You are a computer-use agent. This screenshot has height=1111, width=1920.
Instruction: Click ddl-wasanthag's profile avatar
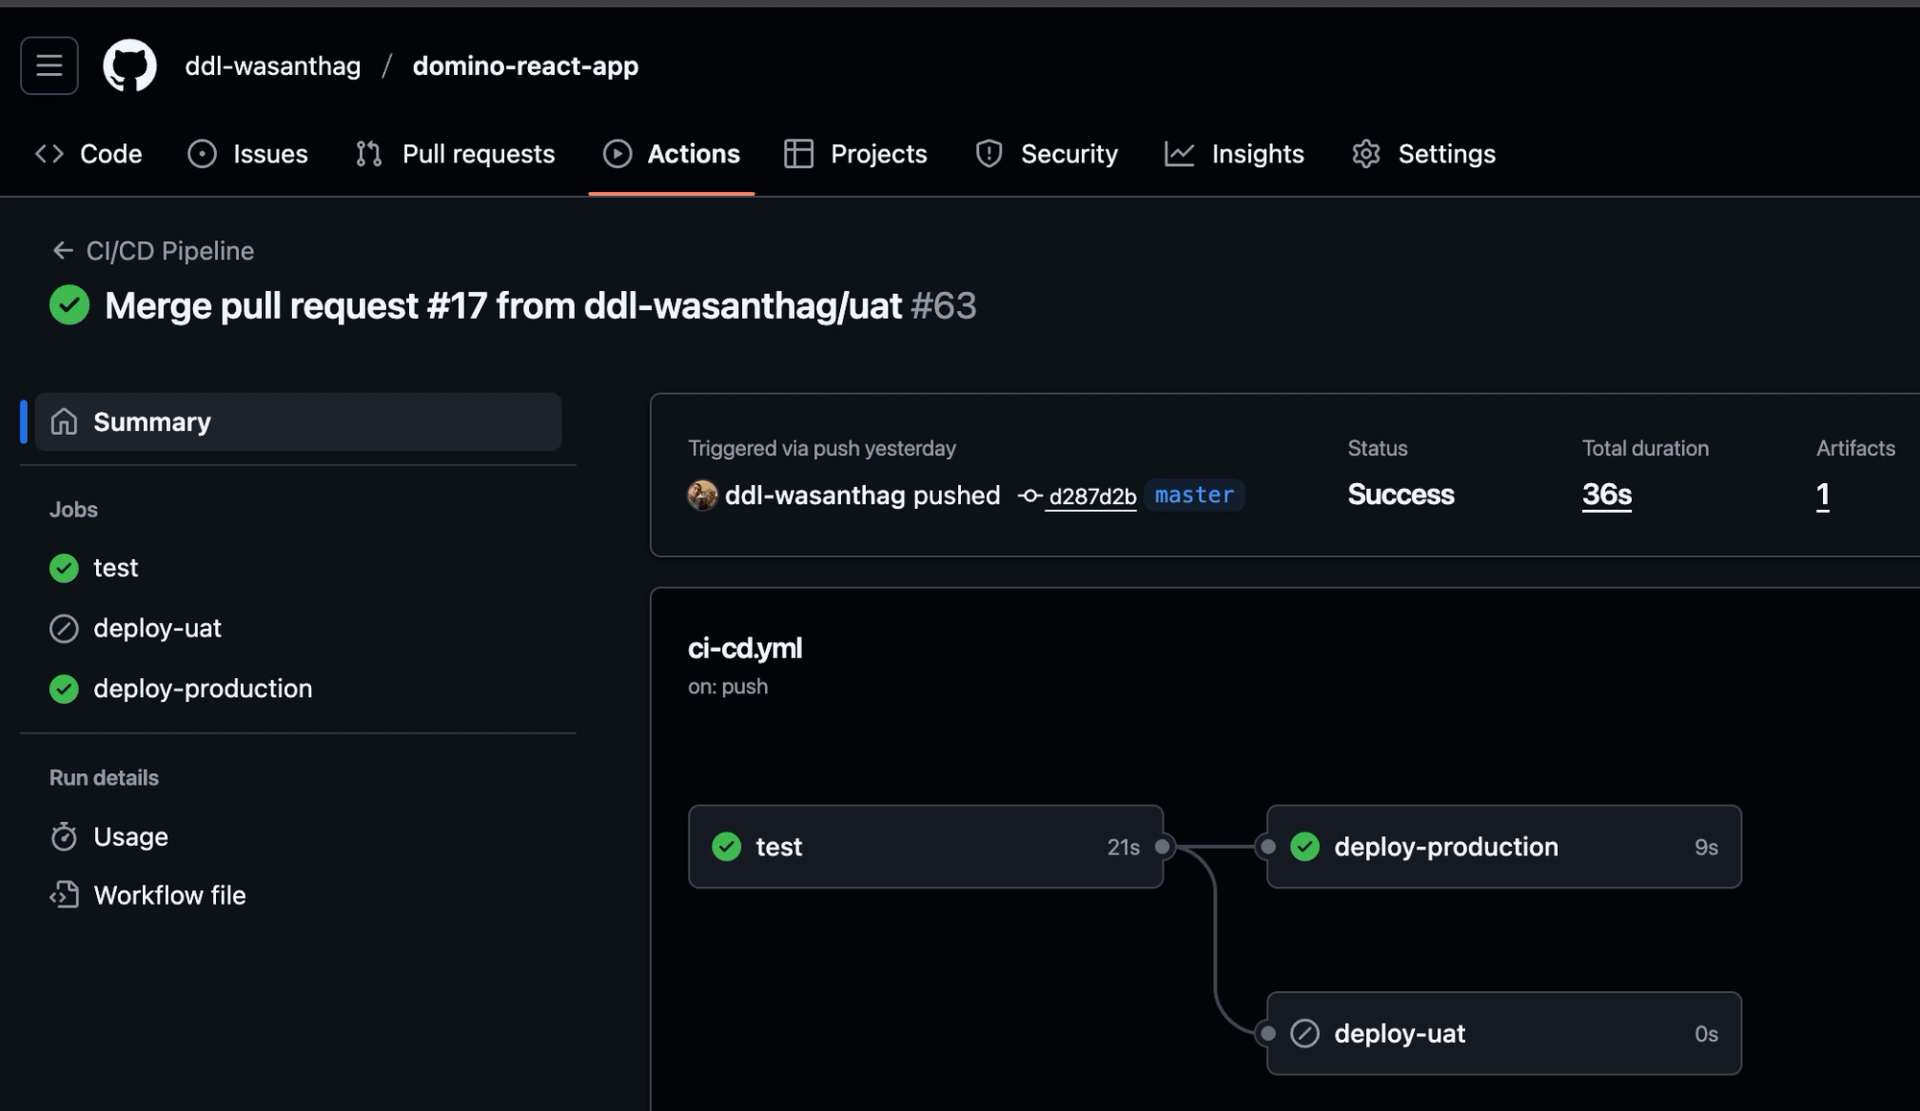702,495
